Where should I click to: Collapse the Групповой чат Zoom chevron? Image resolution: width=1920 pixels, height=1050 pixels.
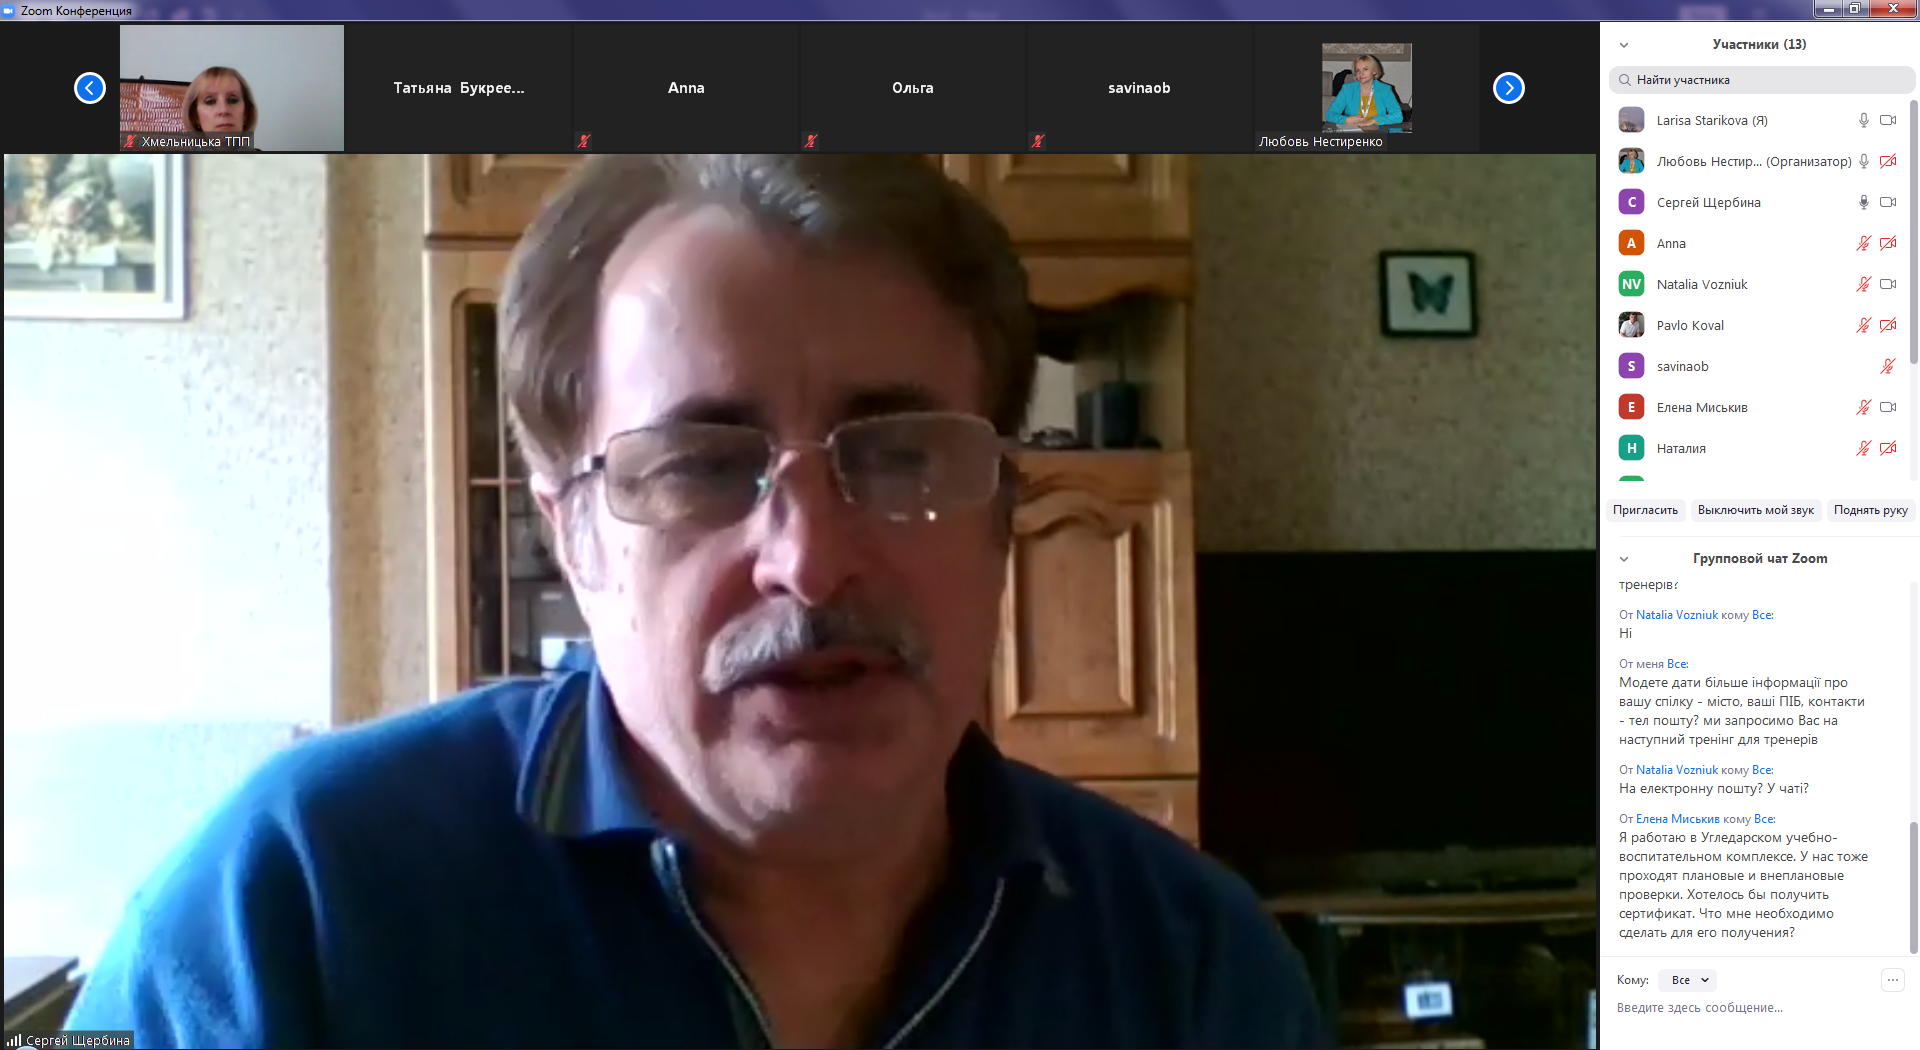point(1624,559)
